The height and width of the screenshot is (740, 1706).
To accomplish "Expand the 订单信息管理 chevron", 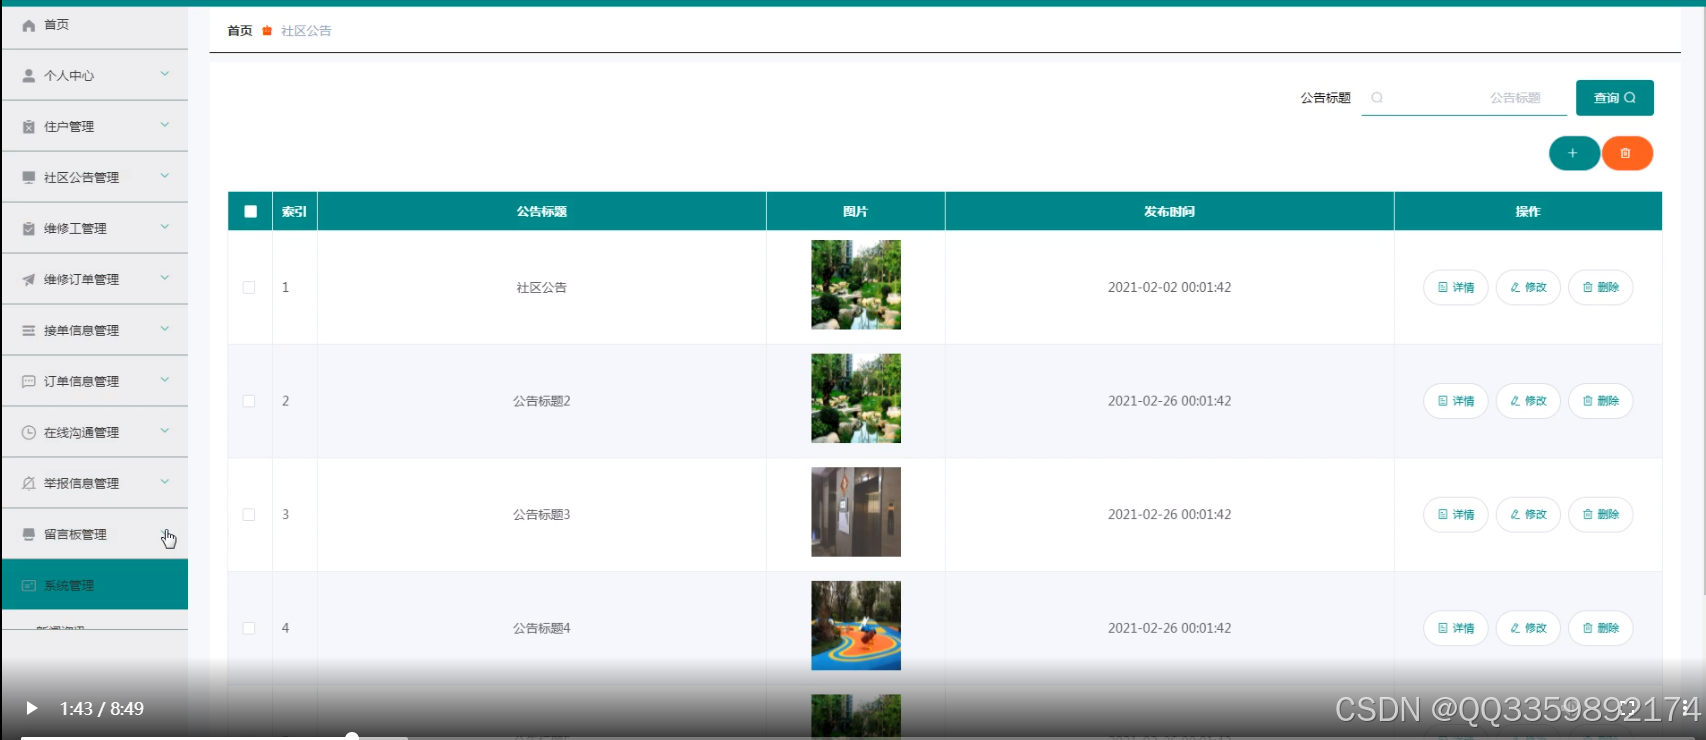I will tap(165, 380).
